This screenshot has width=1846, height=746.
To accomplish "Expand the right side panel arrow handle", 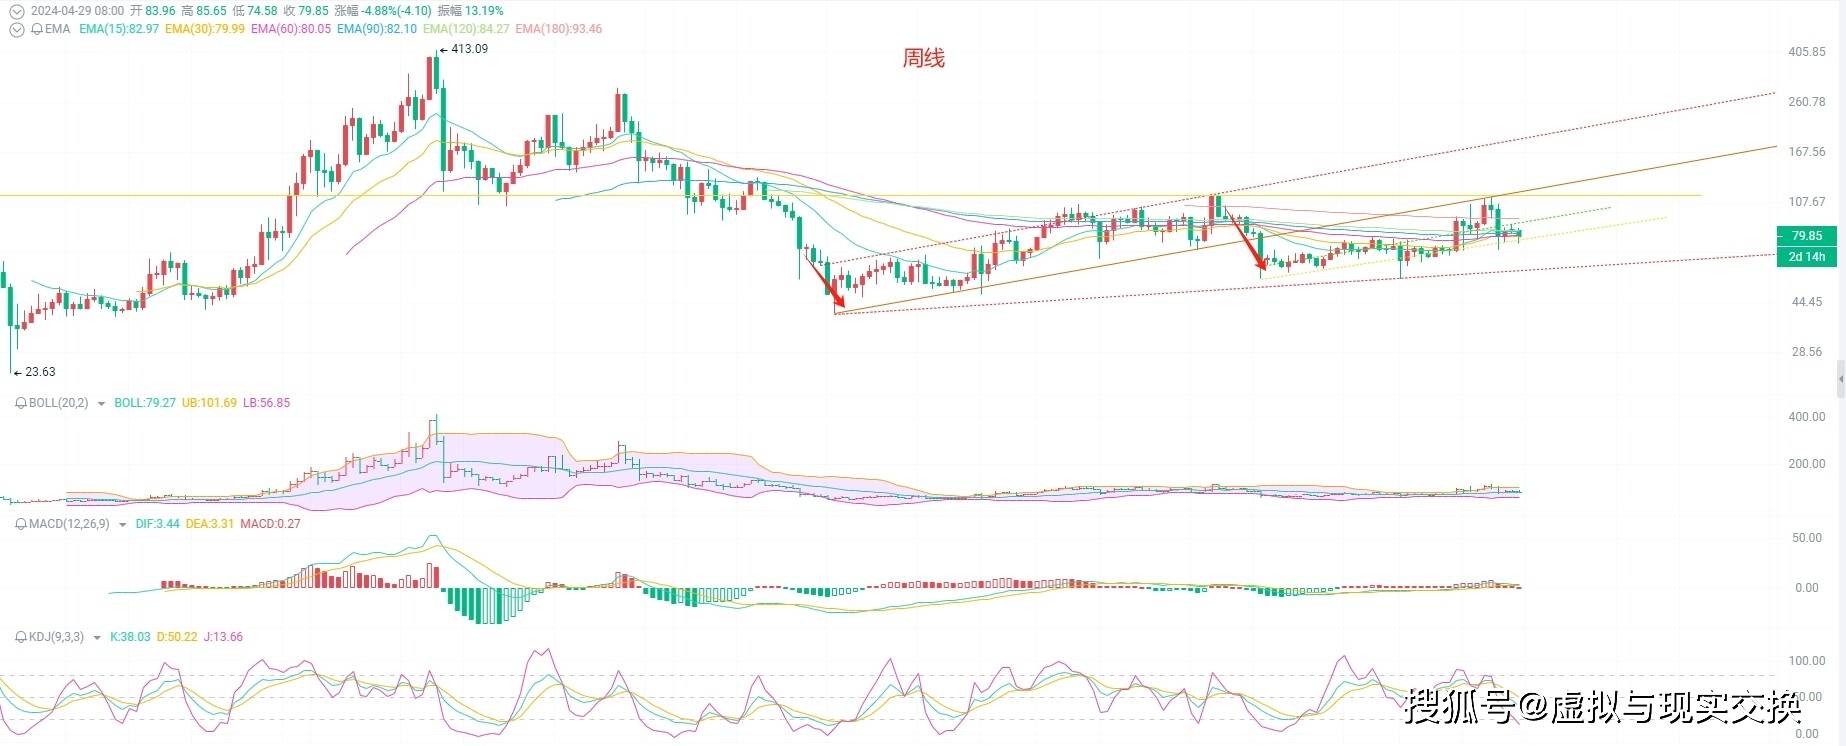I will pyautogui.click(x=1840, y=380).
